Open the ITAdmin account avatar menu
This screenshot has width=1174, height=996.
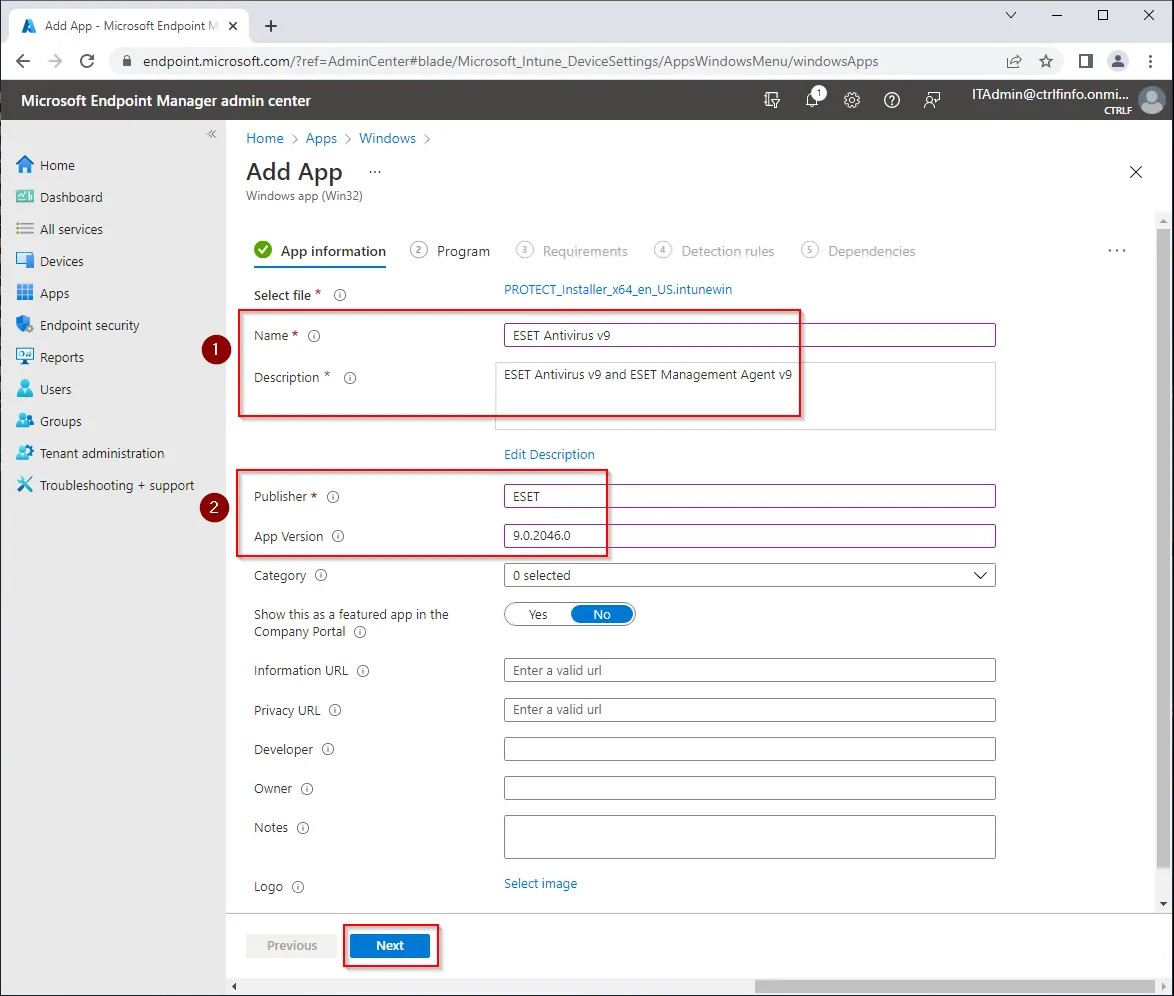tap(1152, 100)
